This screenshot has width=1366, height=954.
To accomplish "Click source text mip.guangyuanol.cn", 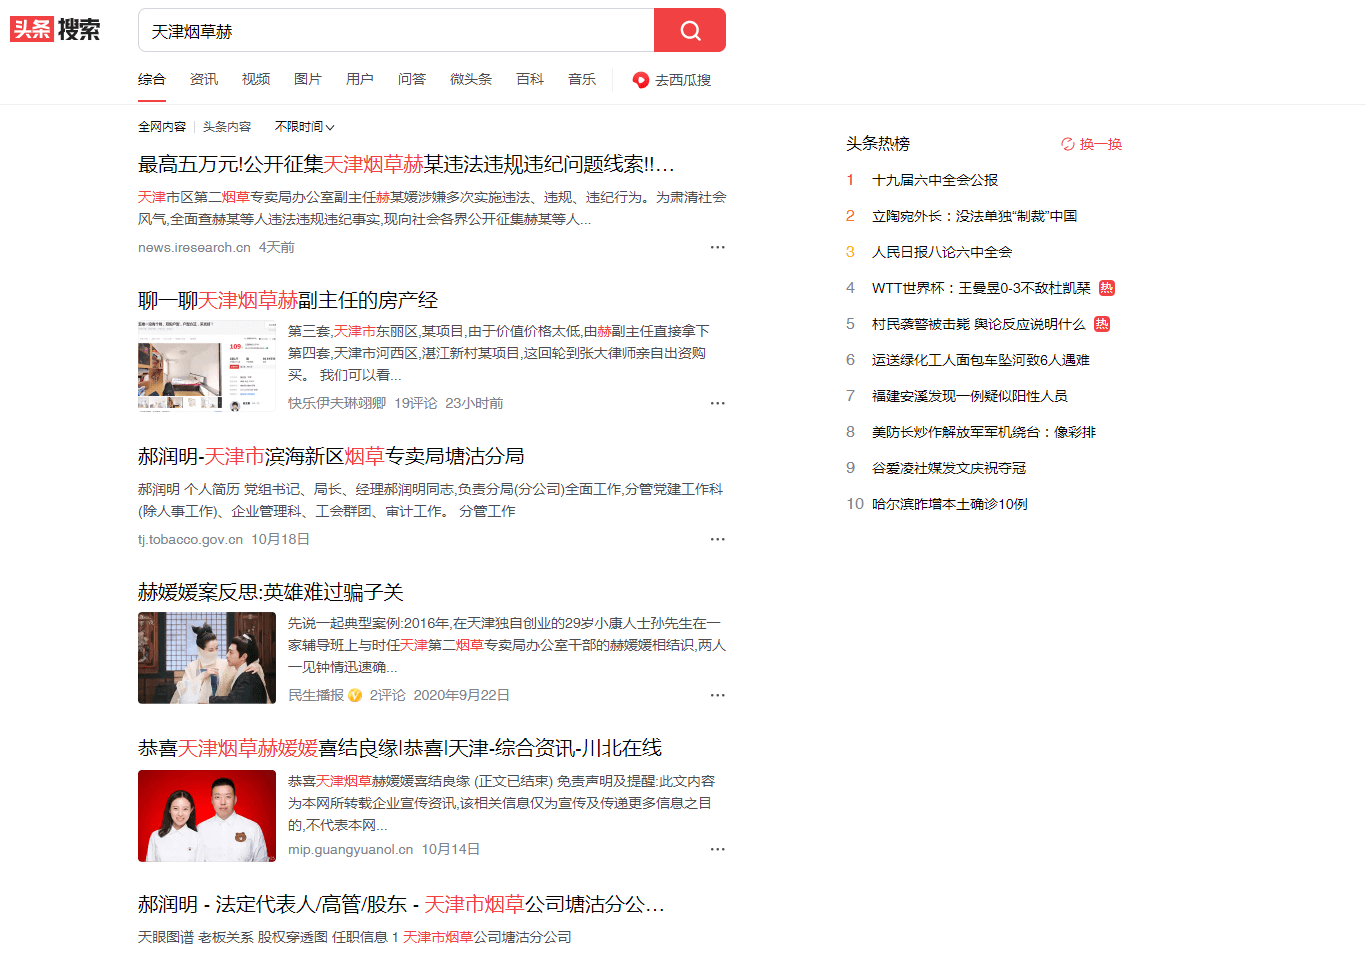I will pos(350,849).
